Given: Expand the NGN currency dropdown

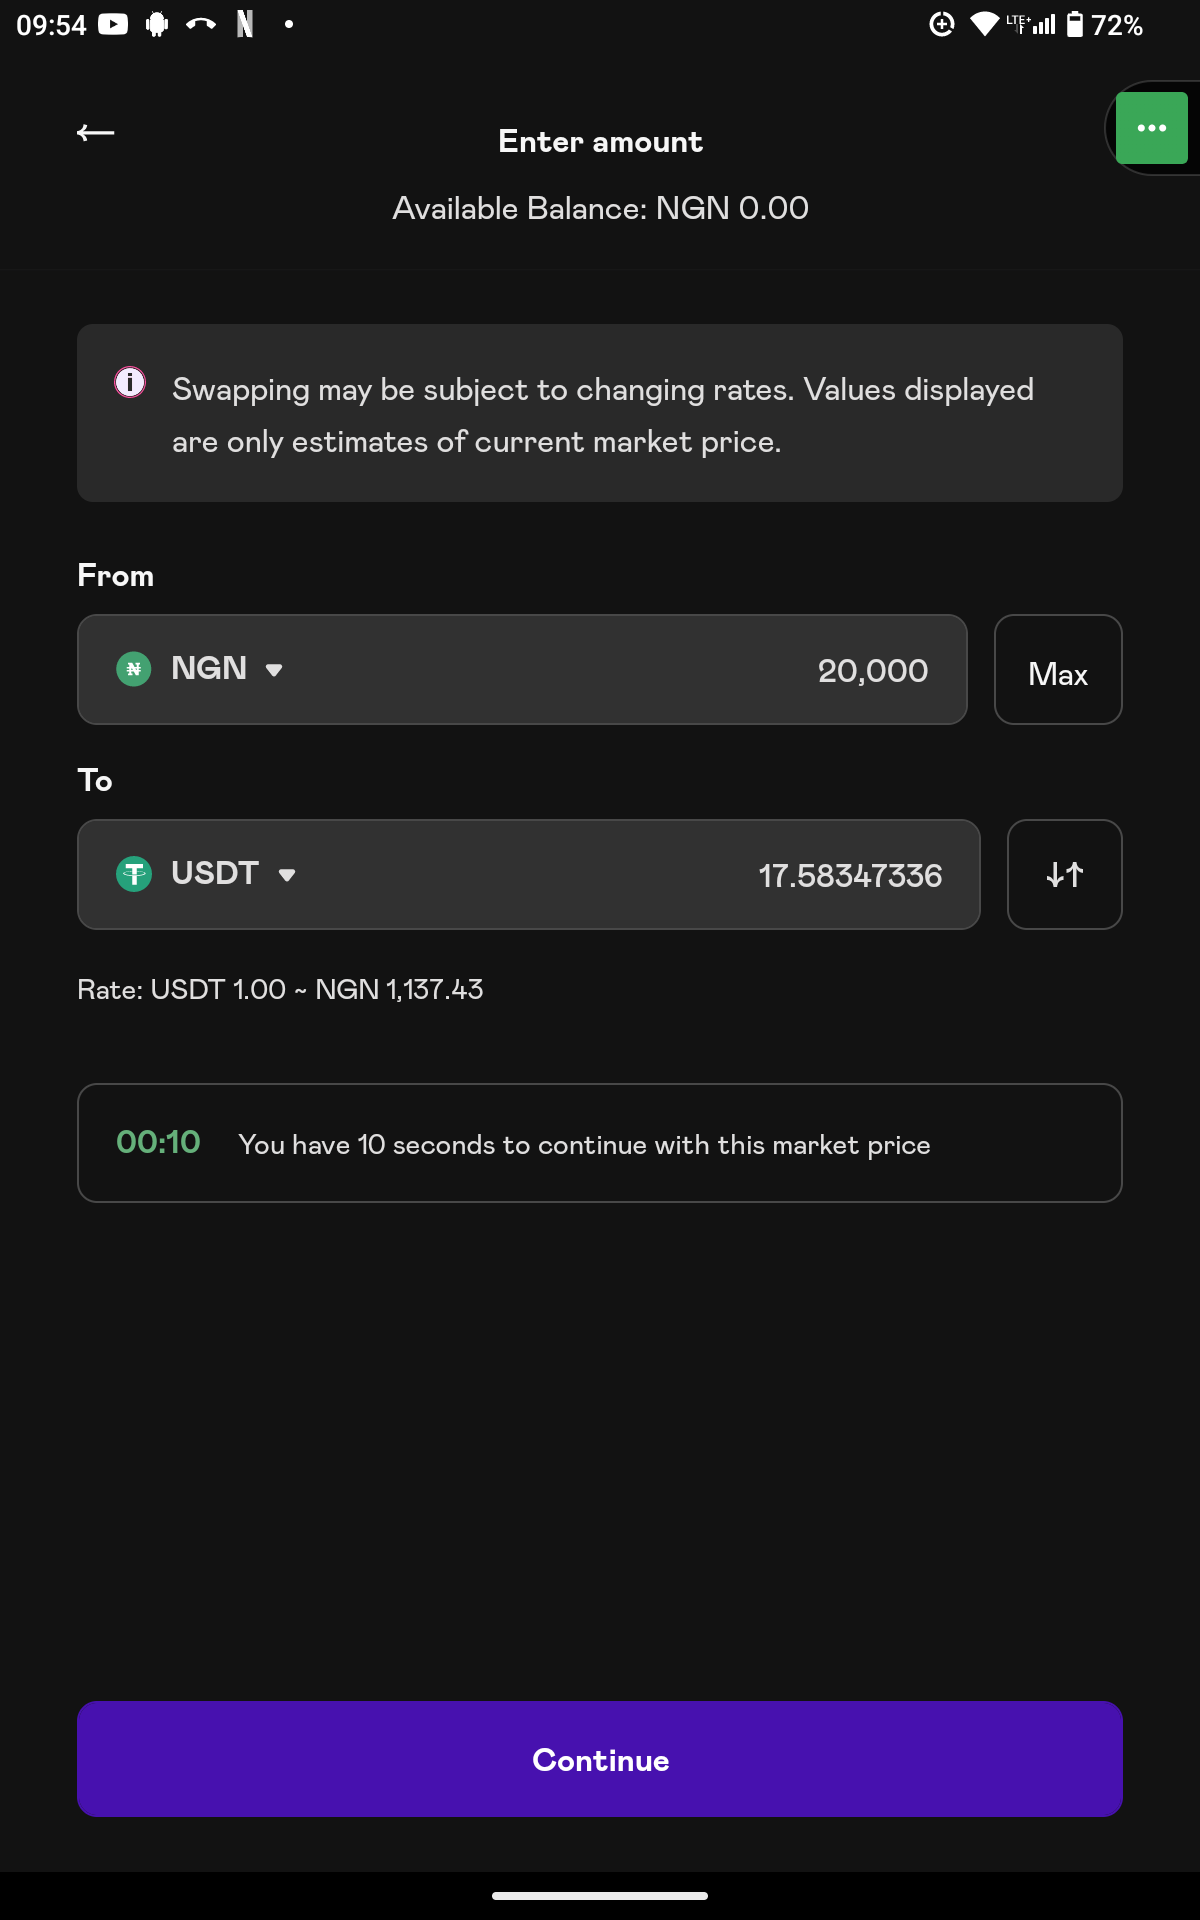Looking at the screenshot, I should tap(273, 670).
